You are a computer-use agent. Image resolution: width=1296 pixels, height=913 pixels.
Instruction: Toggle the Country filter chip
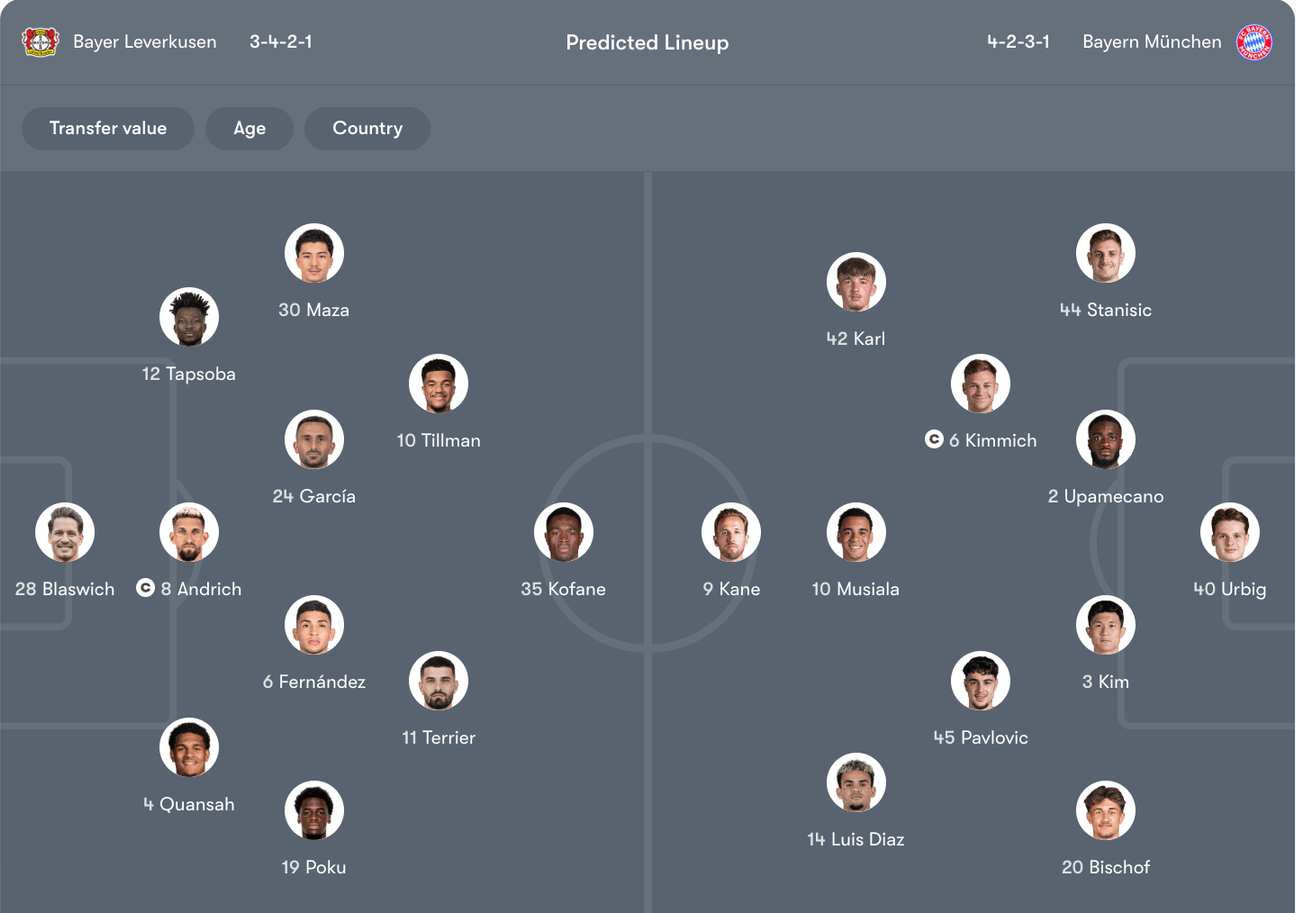tap(367, 128)
